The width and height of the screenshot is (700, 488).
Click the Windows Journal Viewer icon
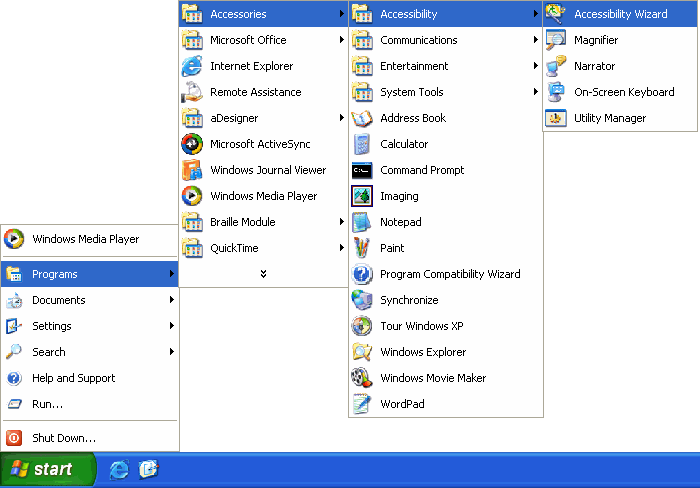coord(192,170)
